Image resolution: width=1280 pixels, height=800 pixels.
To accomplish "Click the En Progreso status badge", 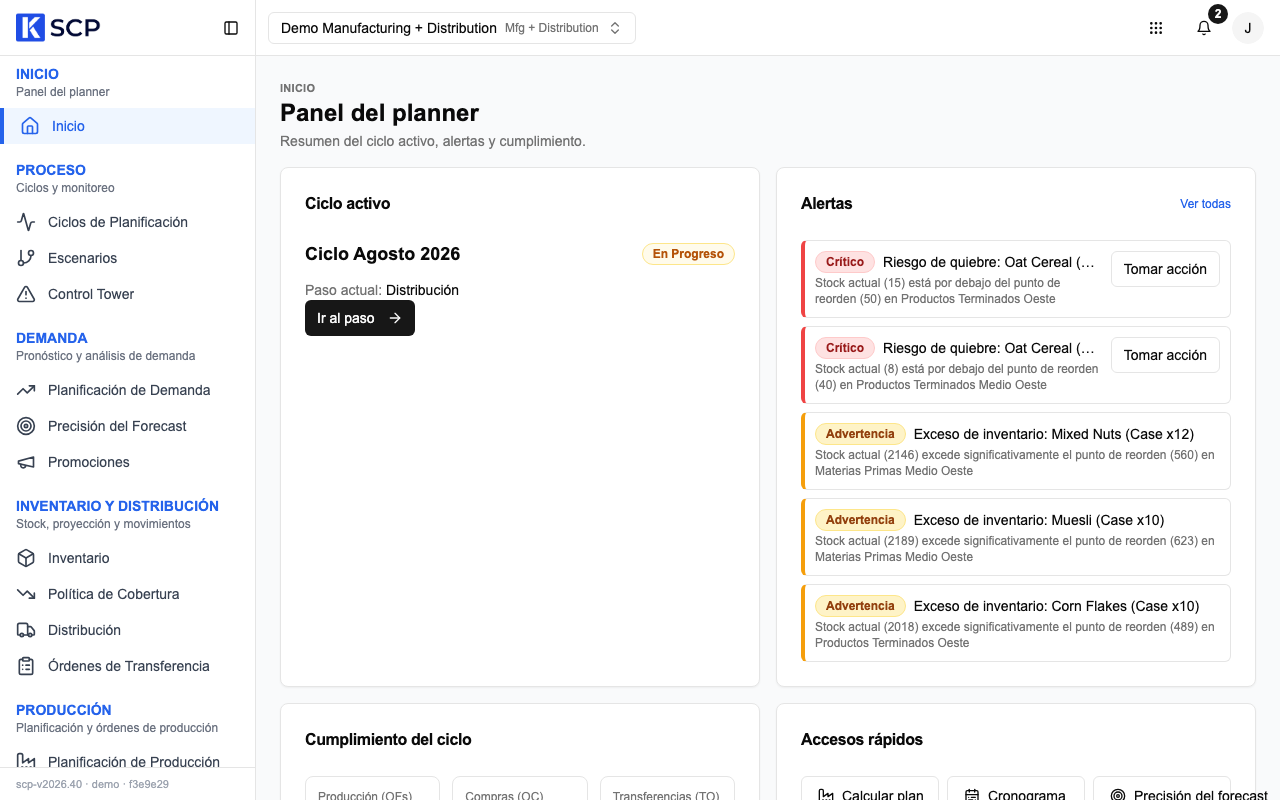I will [688, 254].
